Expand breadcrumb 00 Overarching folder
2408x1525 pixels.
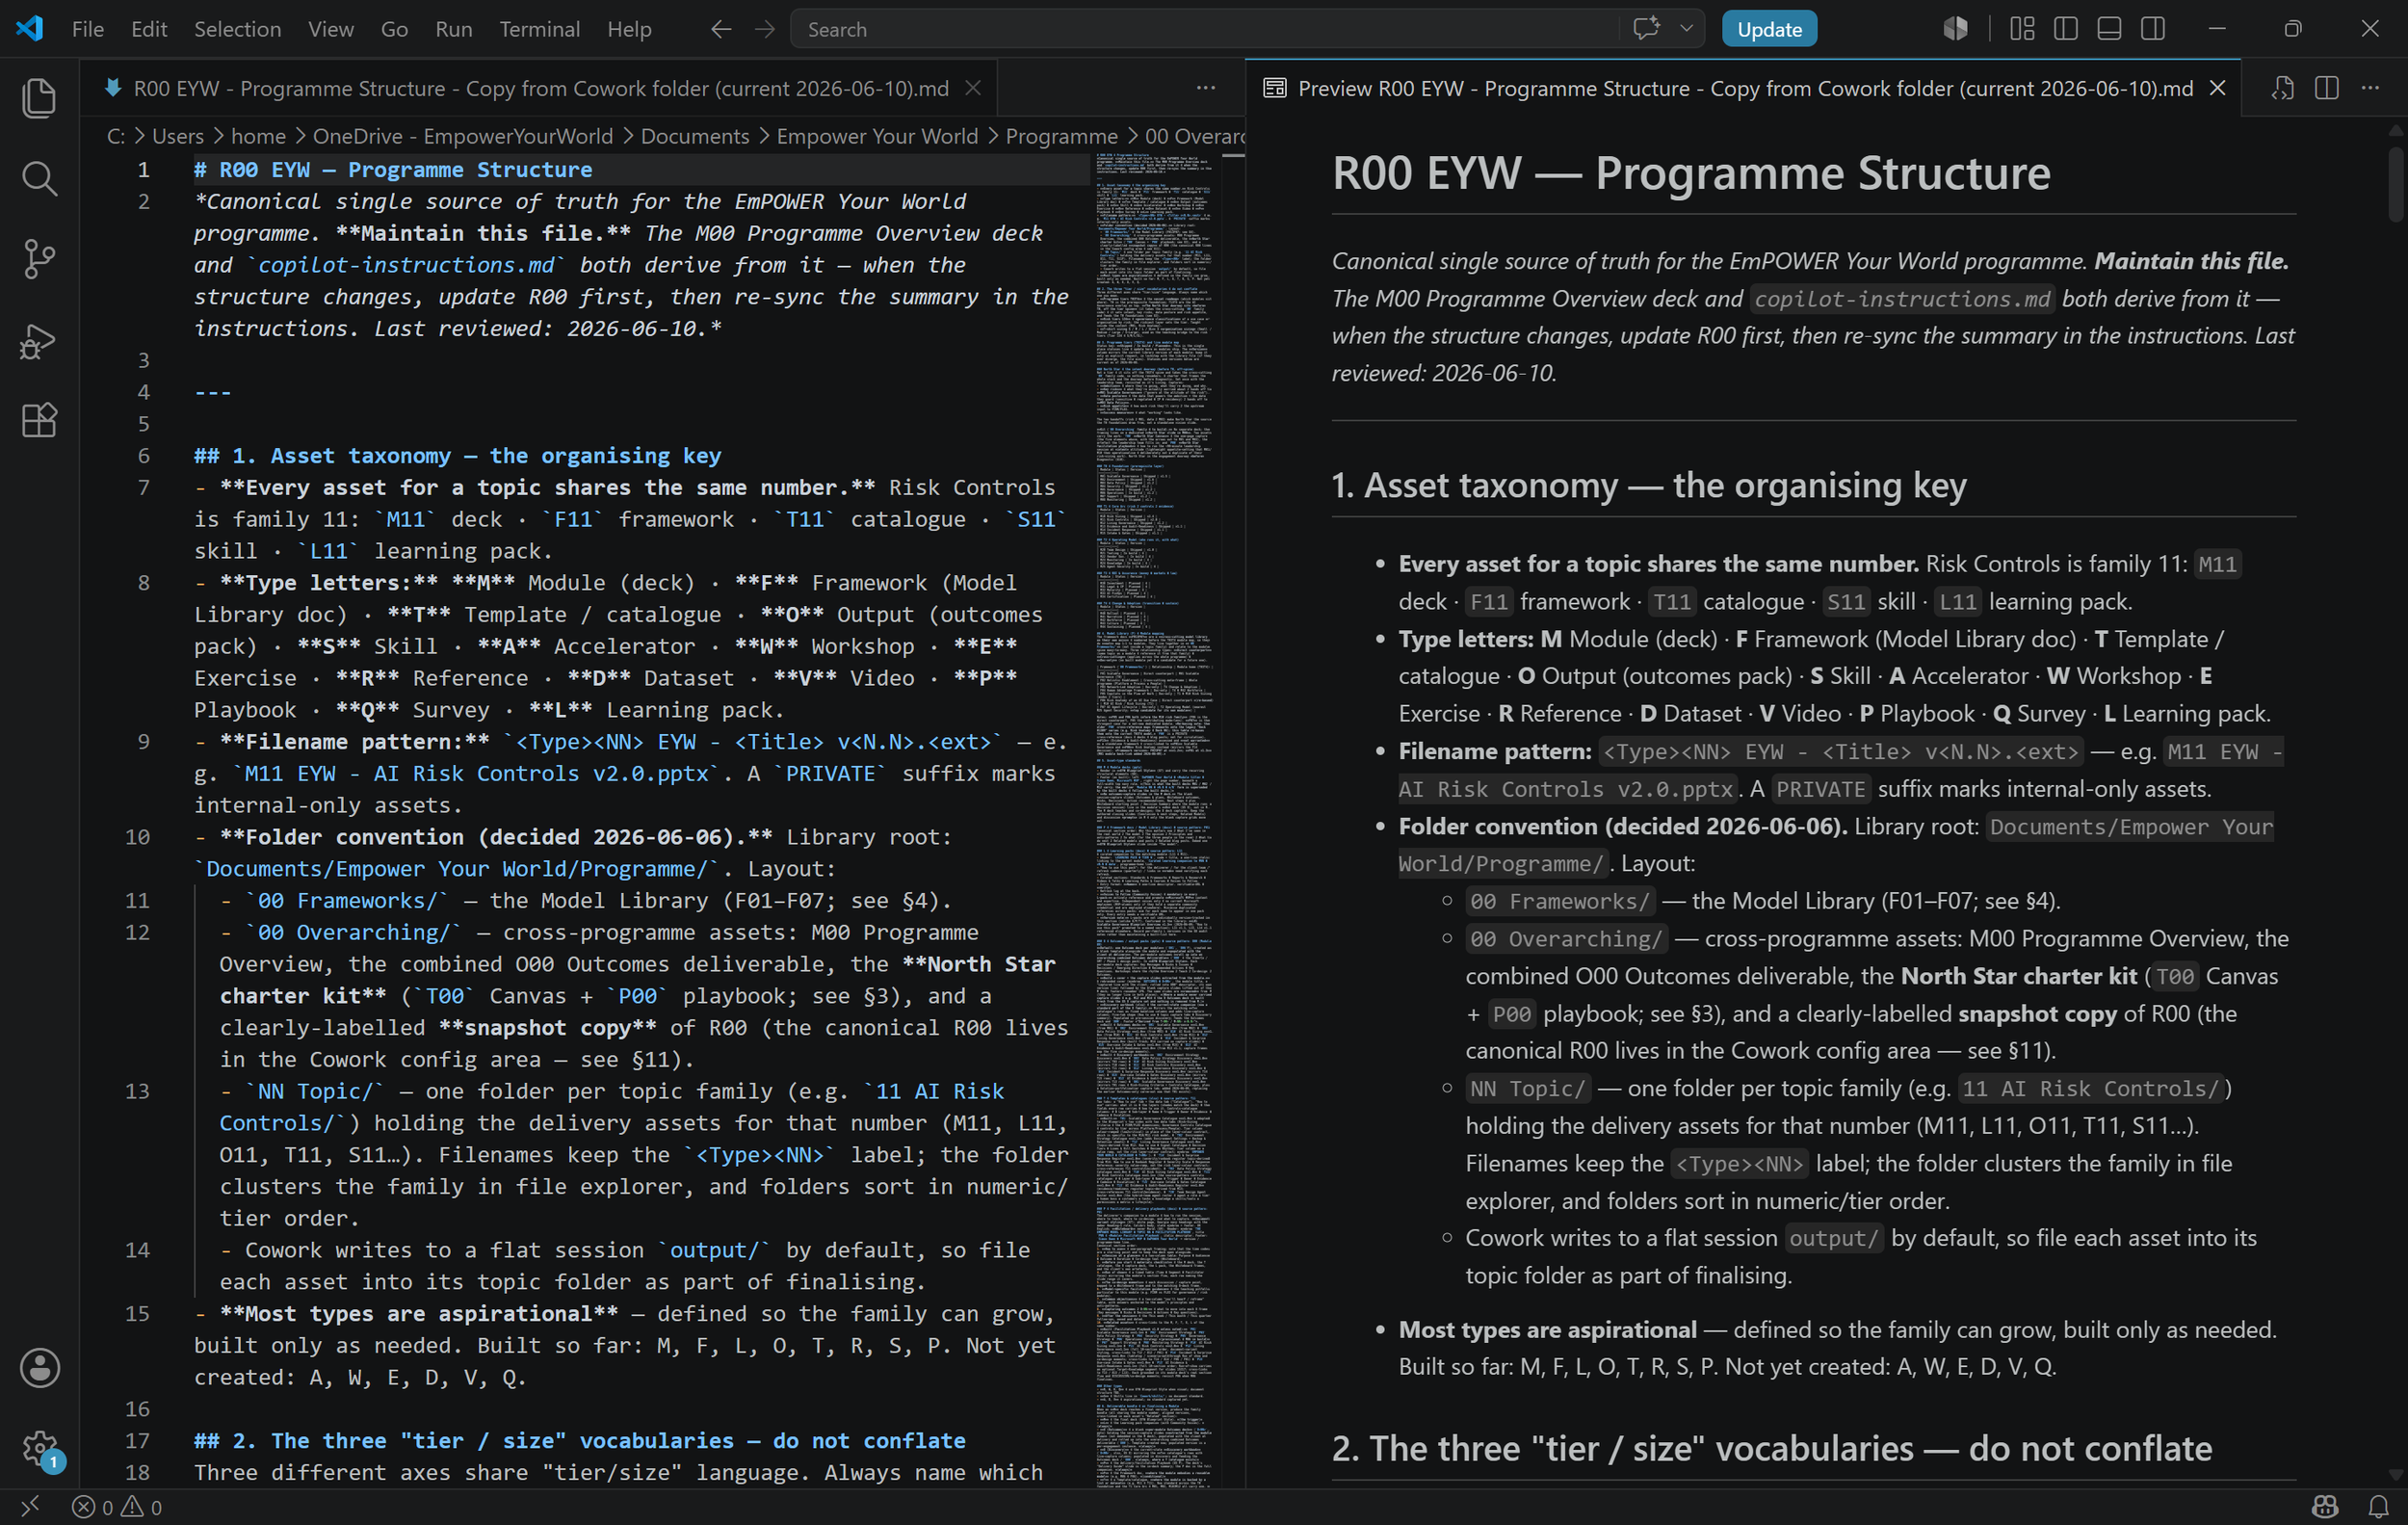(x=1194, y=136)
